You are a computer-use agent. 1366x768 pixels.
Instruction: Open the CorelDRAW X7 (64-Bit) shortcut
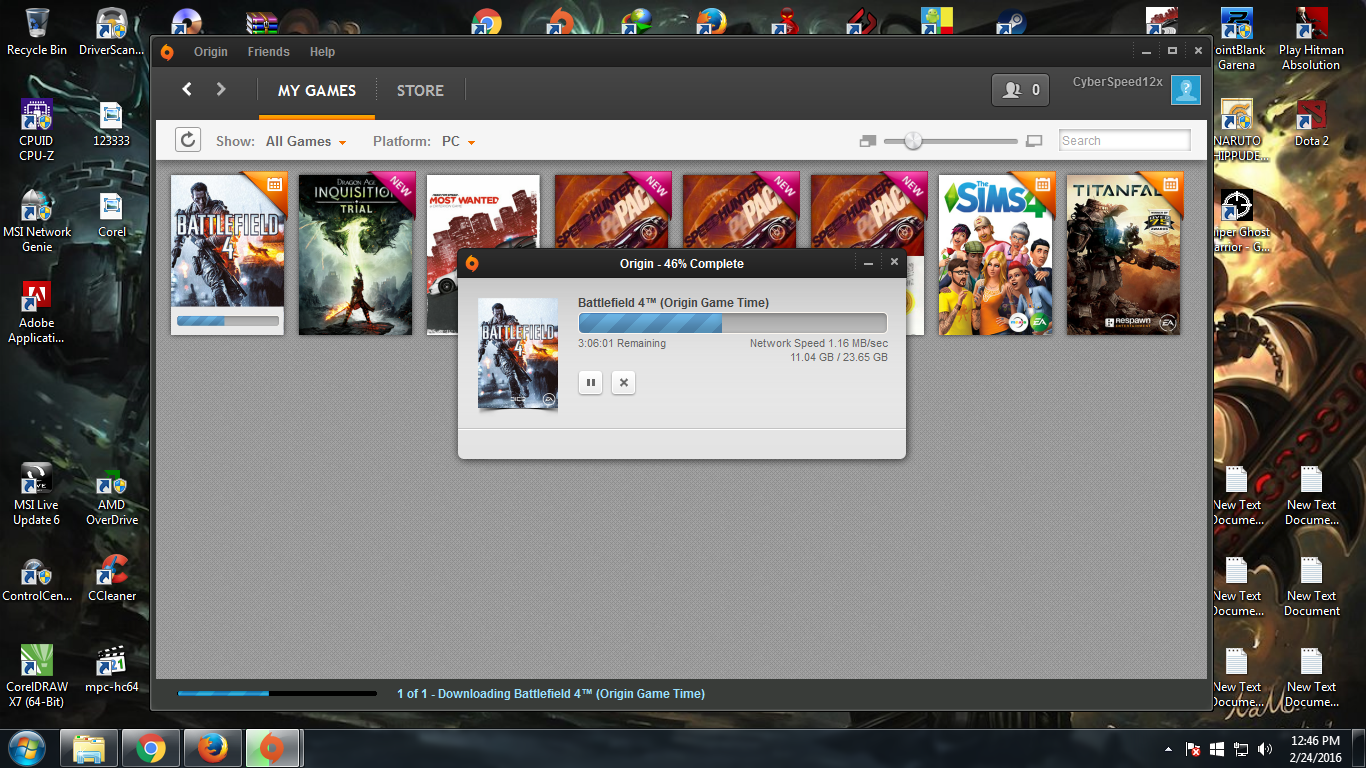click(x=37, y=676)
